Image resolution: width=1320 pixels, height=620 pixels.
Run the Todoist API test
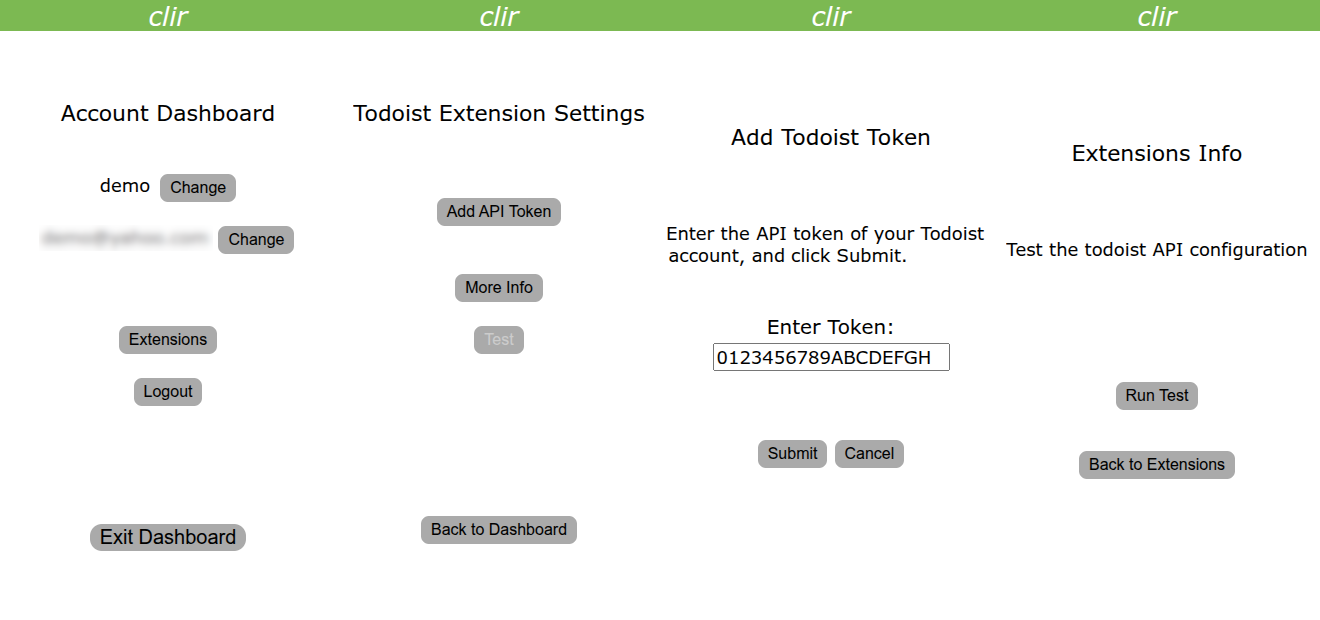click(1157, 396)
